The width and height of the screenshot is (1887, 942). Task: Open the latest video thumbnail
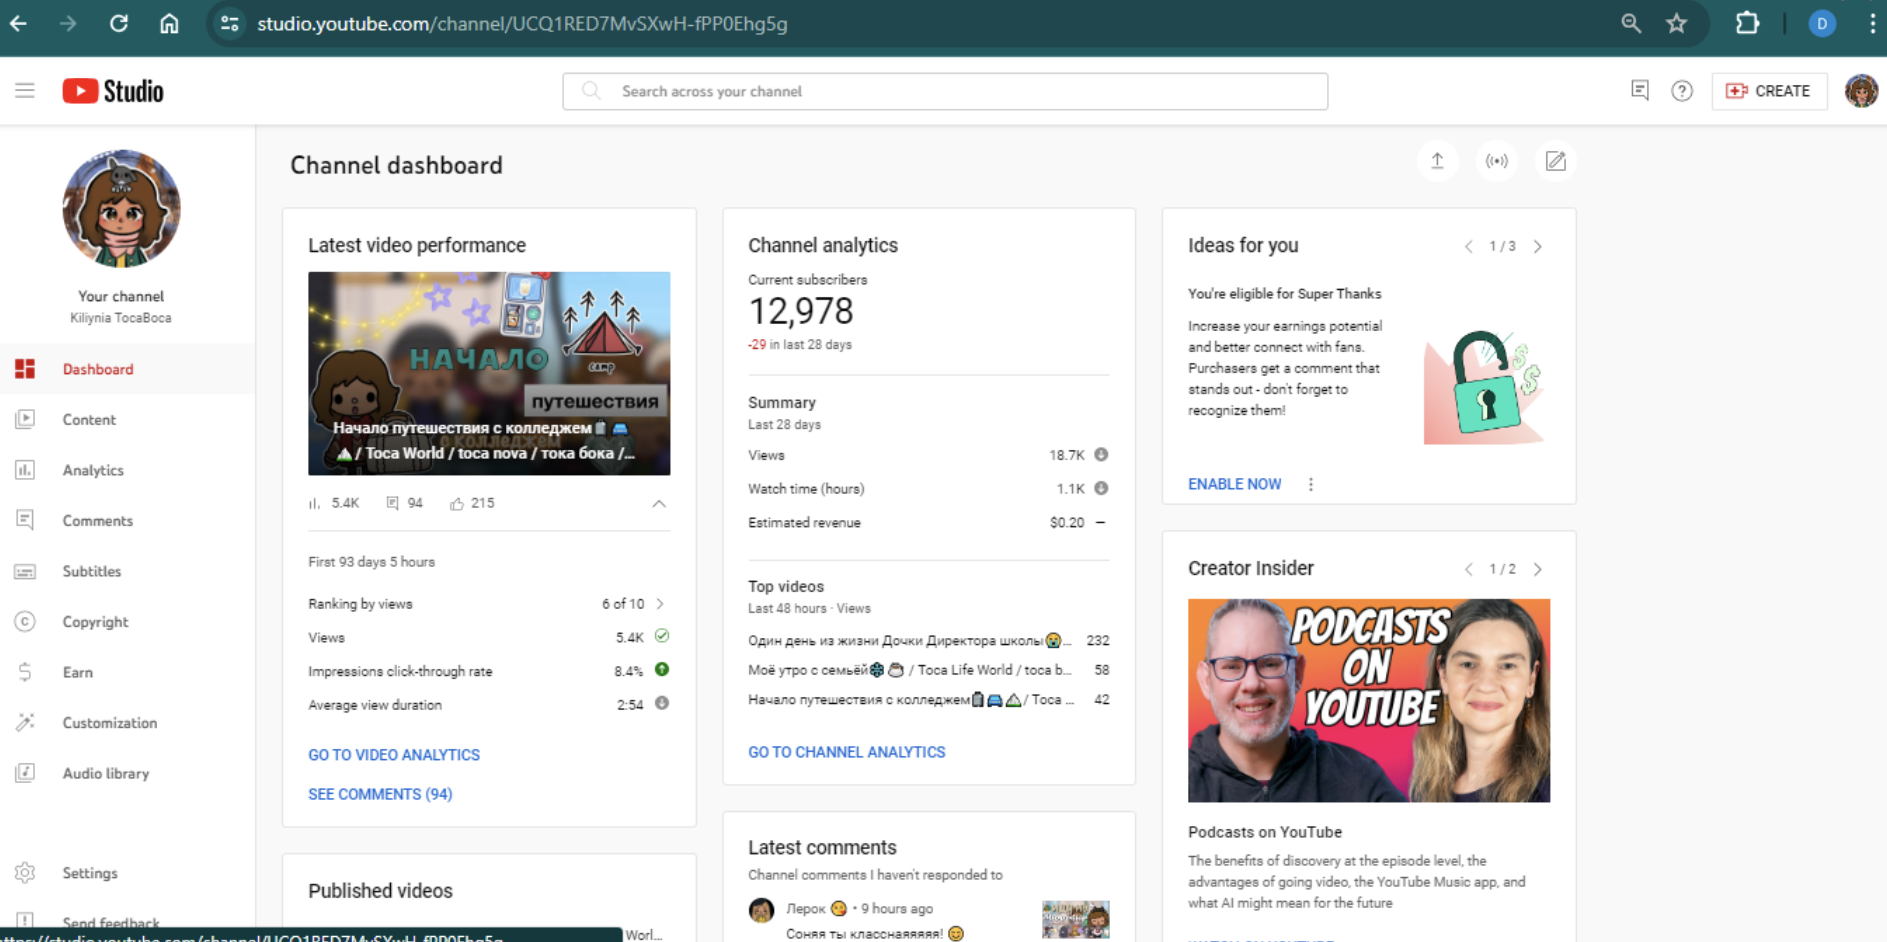489,373
